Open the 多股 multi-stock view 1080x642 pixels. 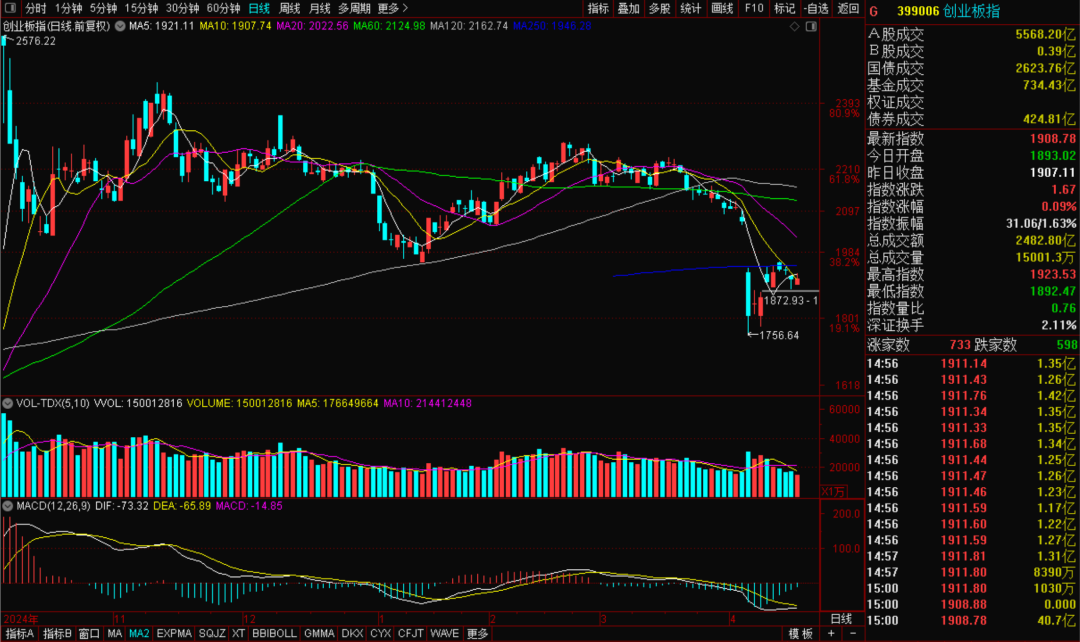click(660, 8)
